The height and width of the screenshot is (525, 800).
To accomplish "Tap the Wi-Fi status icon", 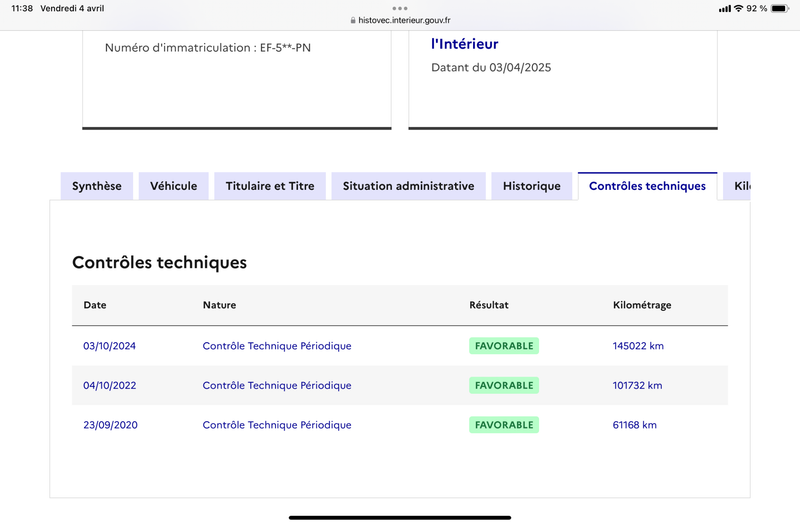I will [738, 8].
